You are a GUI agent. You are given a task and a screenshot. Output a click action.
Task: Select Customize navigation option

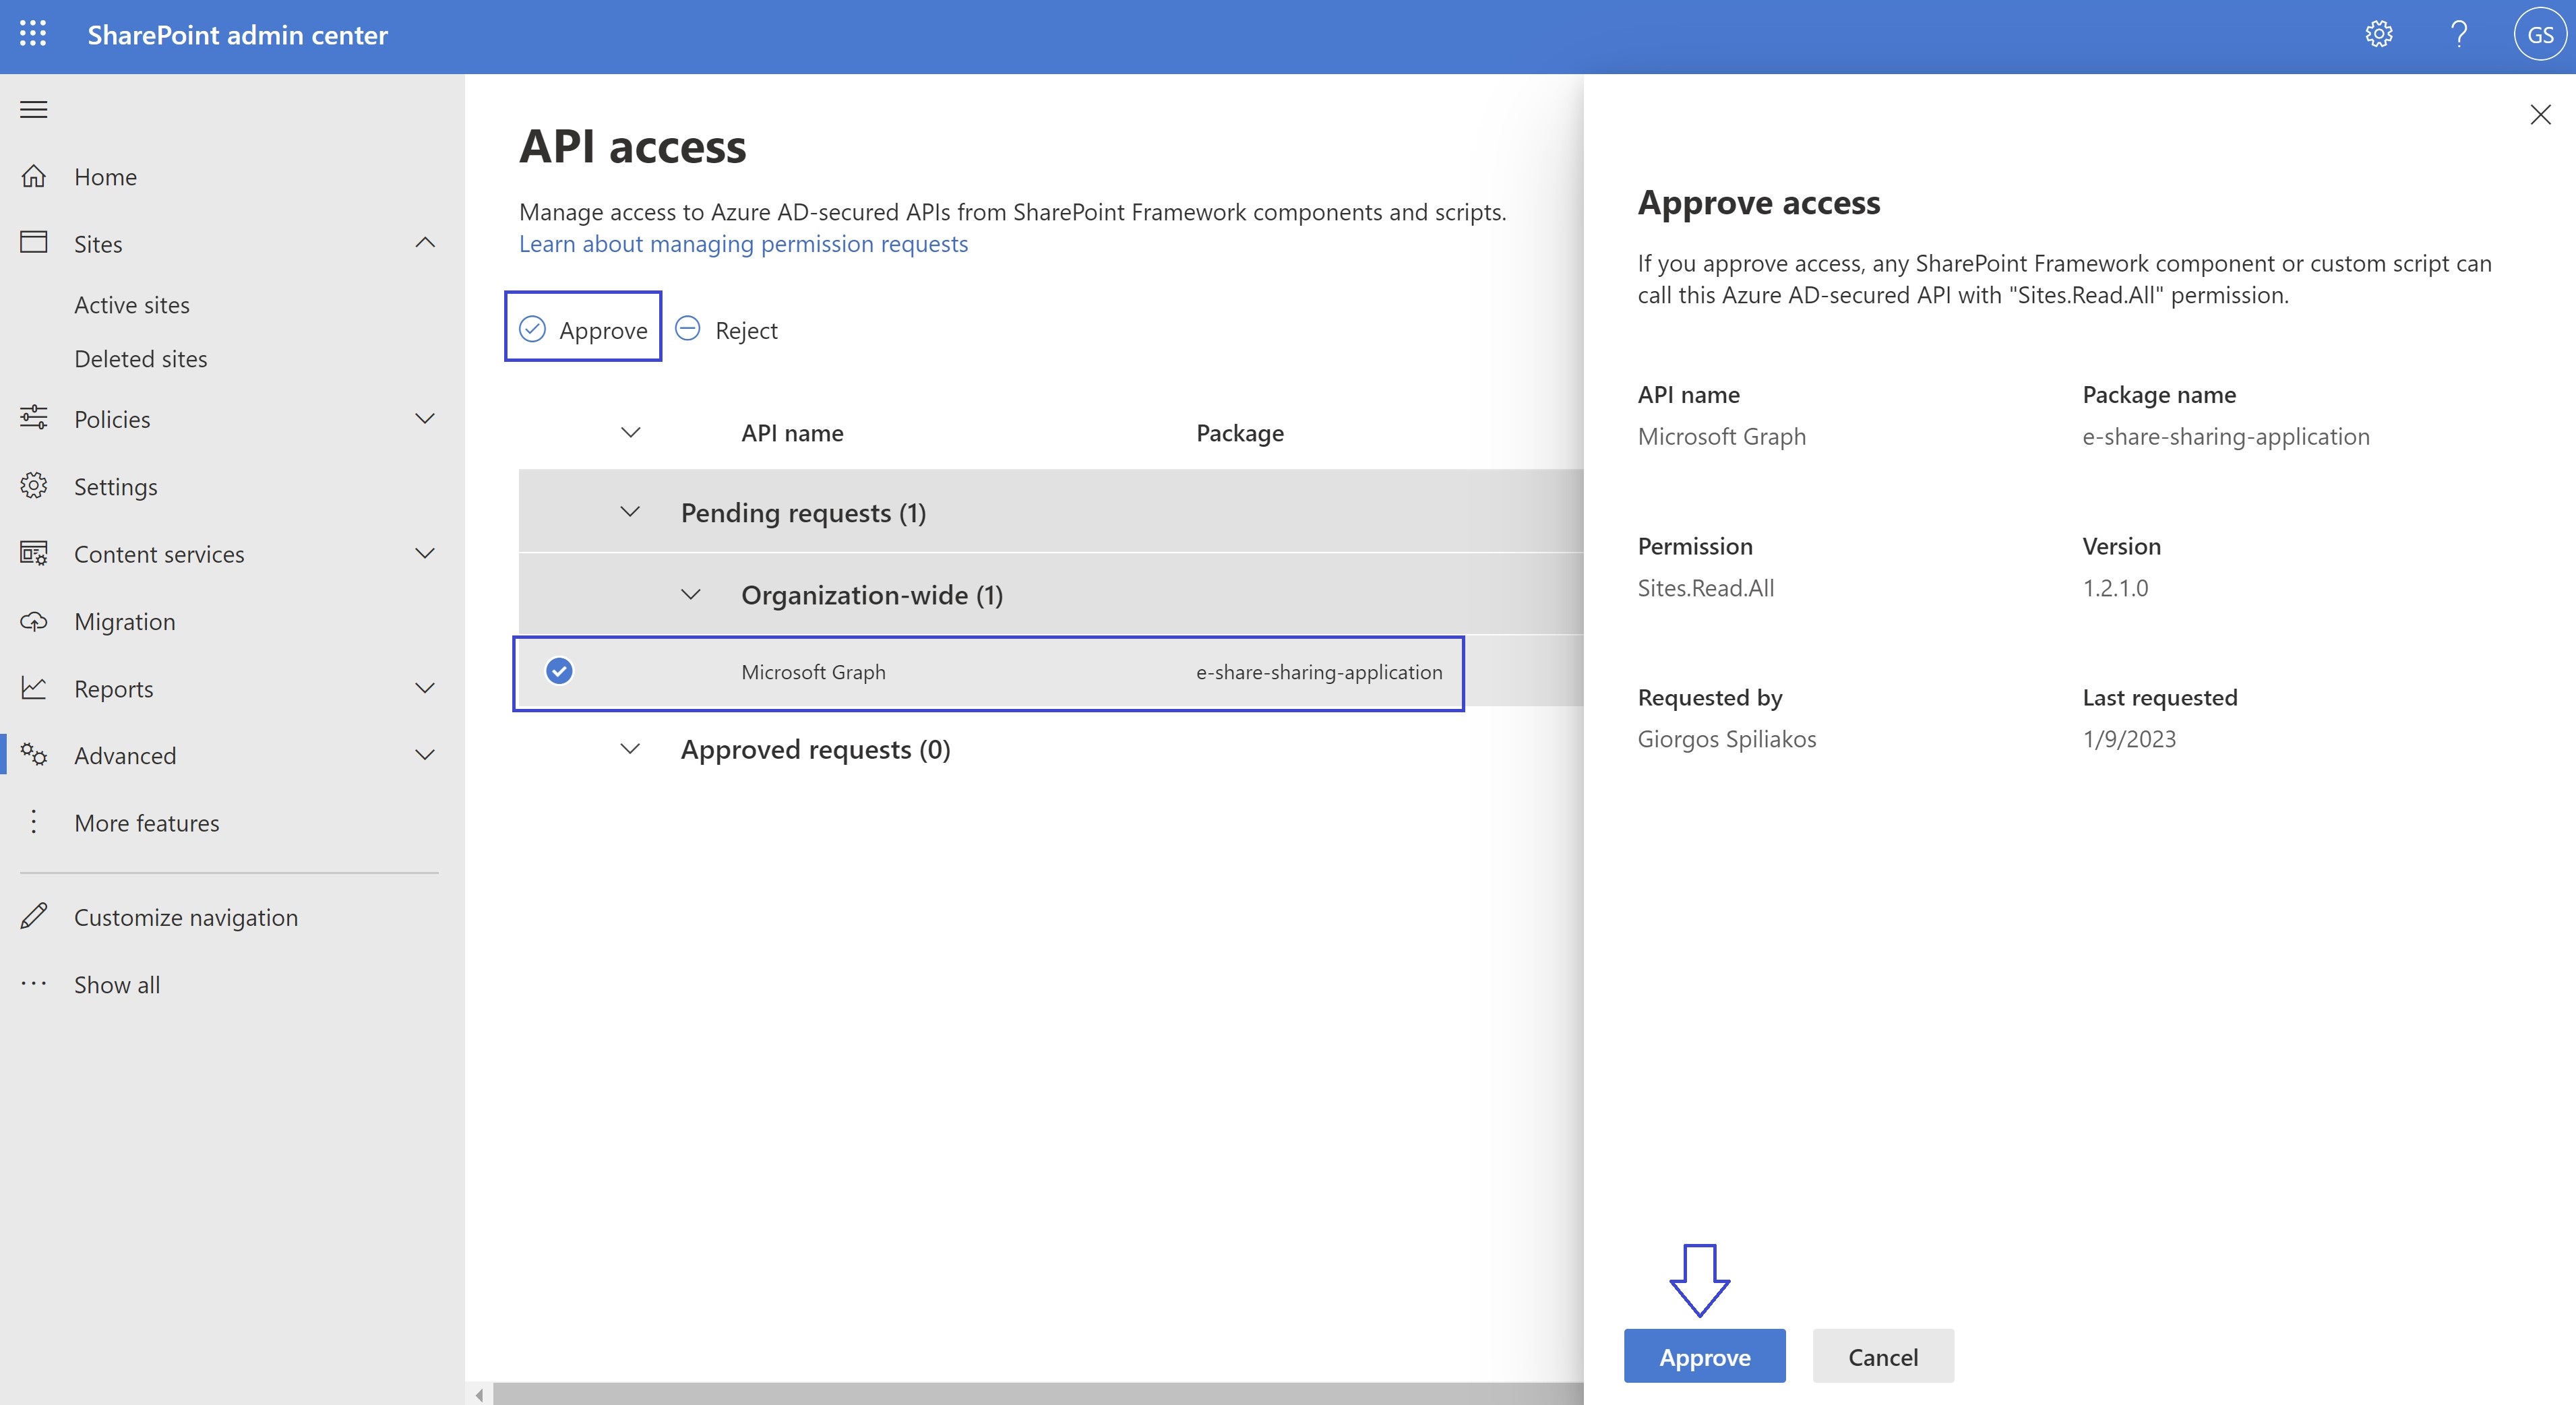click(x=186, y=917)
